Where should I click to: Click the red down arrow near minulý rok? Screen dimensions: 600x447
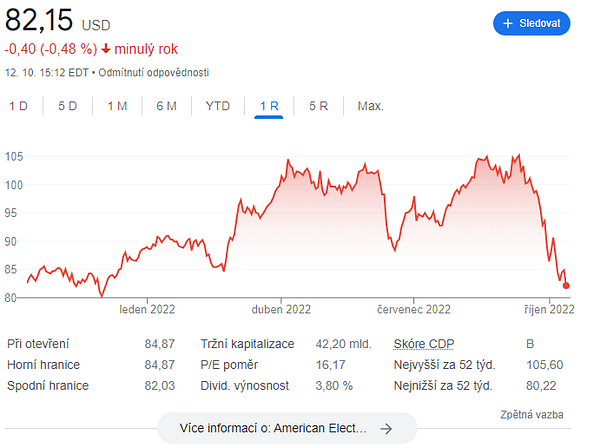point(106,49)
